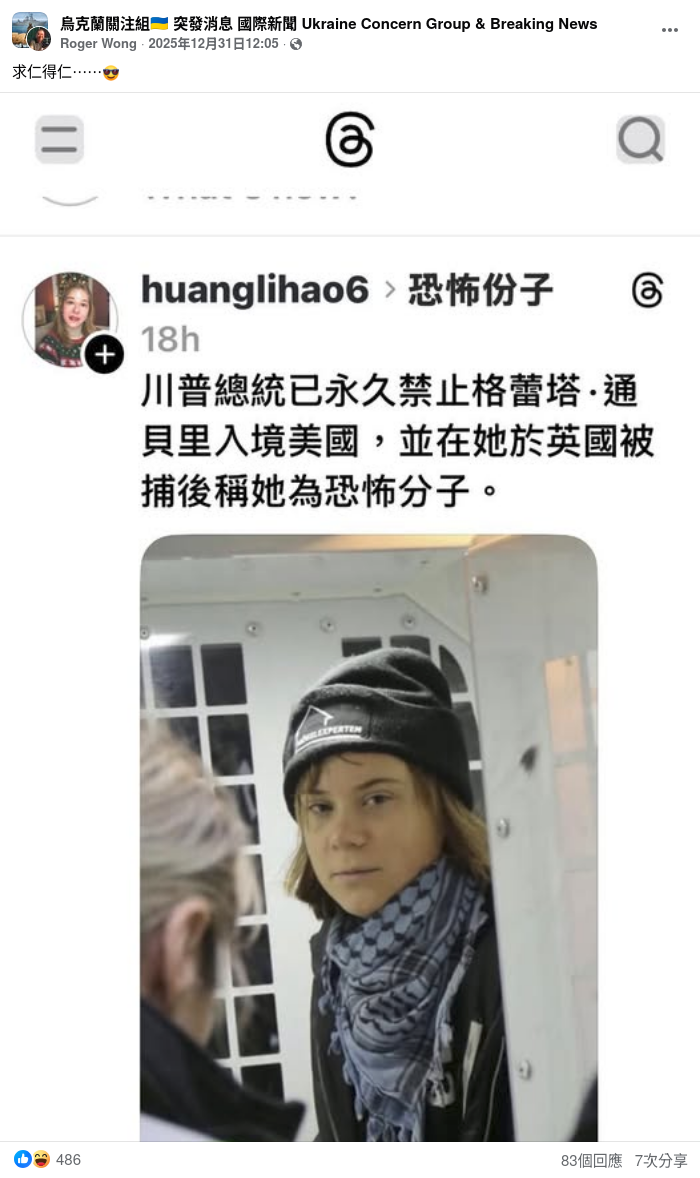View the 7次分享 shares list
Image resolution: width=700 pixels, height=1178 pixels.
point(661,1161)
